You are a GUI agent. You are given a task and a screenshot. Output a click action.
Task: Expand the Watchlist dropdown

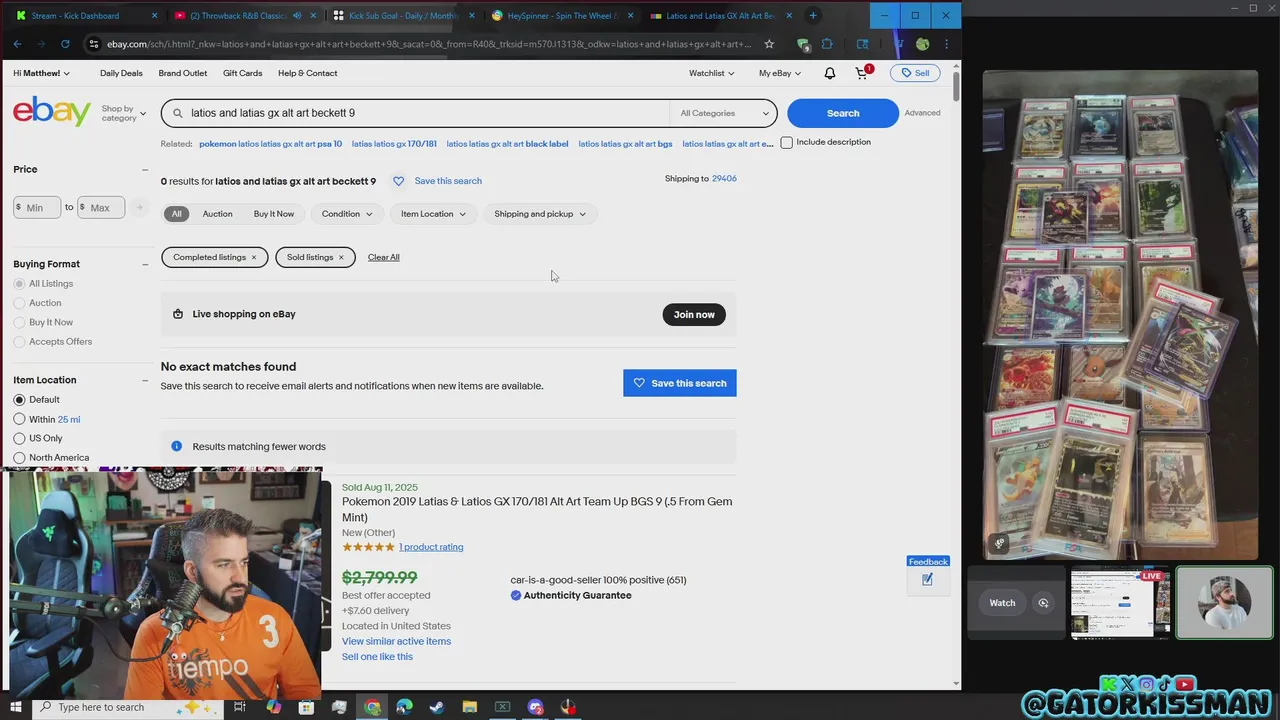[711, 73]
